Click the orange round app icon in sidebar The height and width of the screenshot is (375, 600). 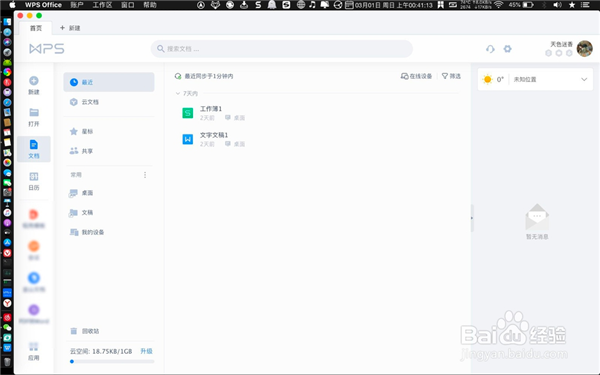34,246
